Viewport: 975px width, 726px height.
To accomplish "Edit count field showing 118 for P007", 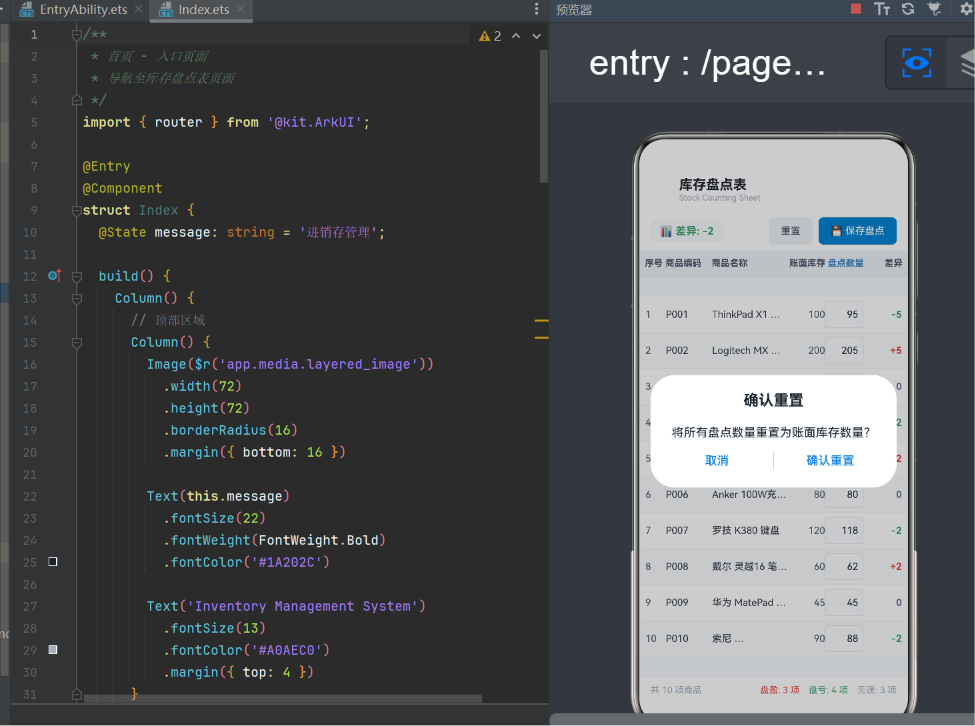I will pos(844,531).
